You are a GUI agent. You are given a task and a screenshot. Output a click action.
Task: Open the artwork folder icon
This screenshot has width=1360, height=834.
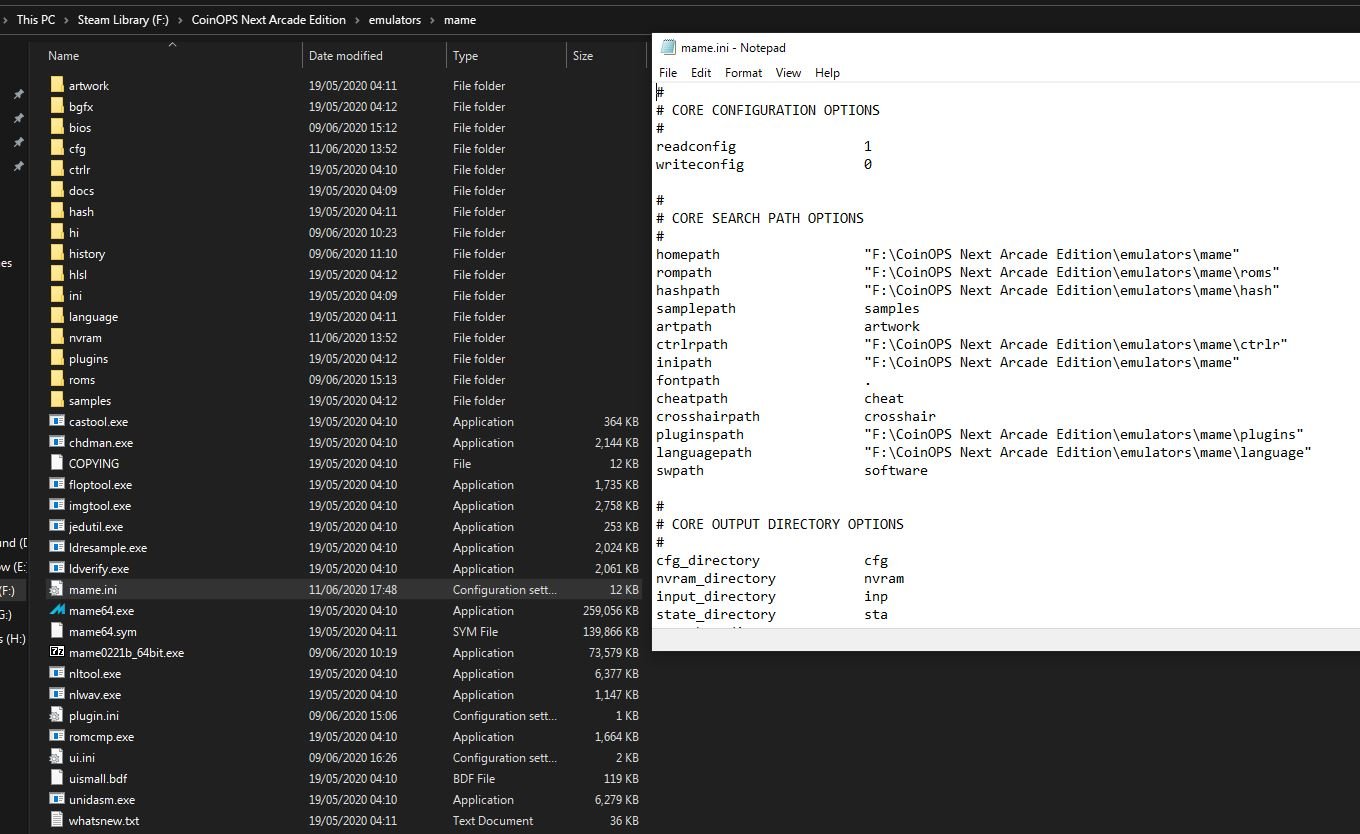pos(57,85)
